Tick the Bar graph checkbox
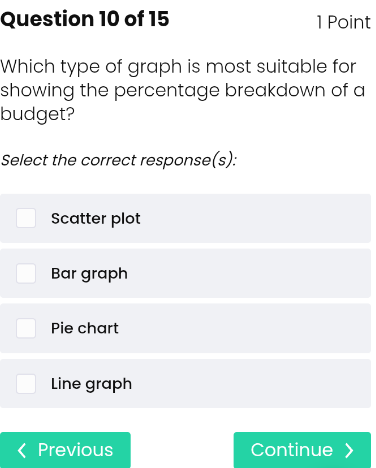 [x=26, y=273]
